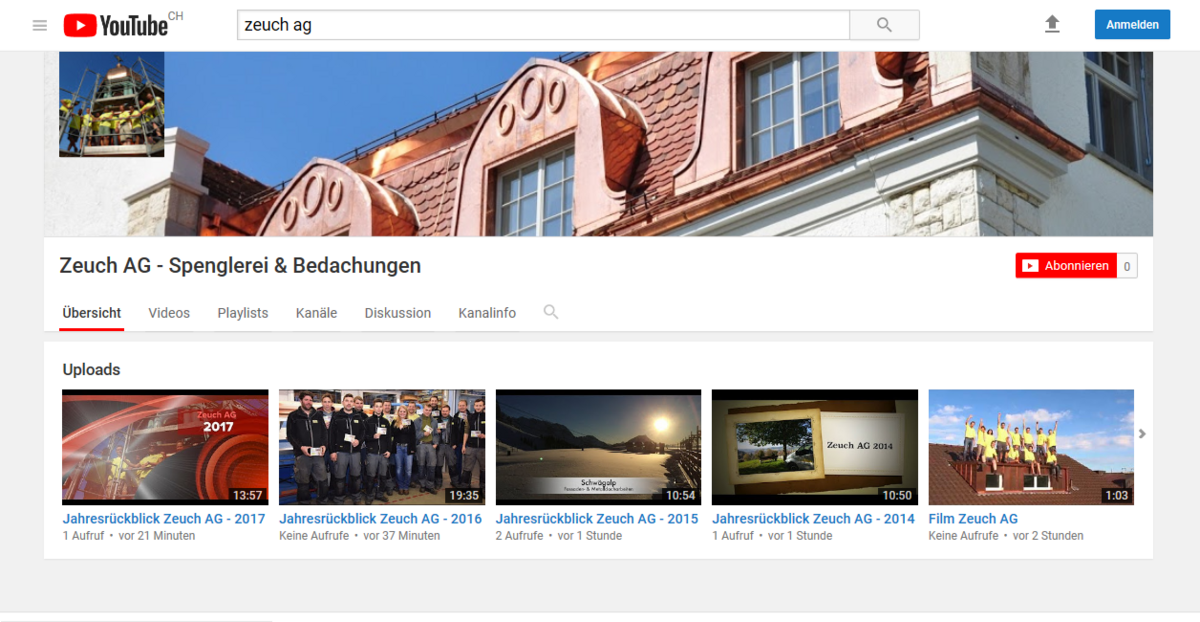Subscribe with the Abonnieren button
This screenshot has width=1200, height=622.
1066,266
